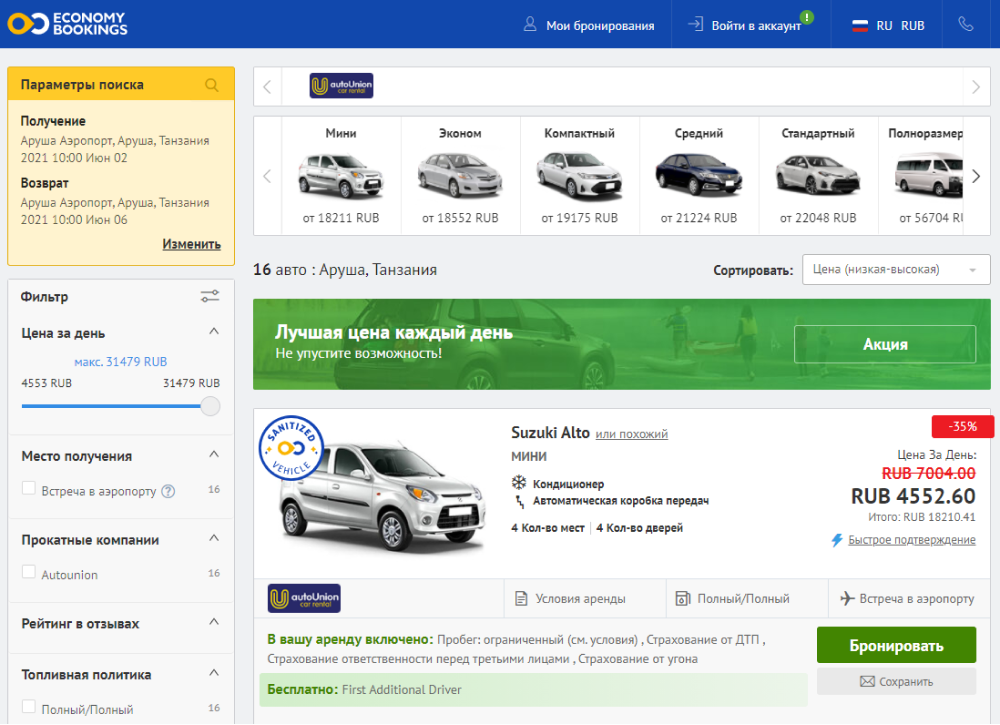Click the Бесплатно: First Additional Driver note

coord(533,690)
